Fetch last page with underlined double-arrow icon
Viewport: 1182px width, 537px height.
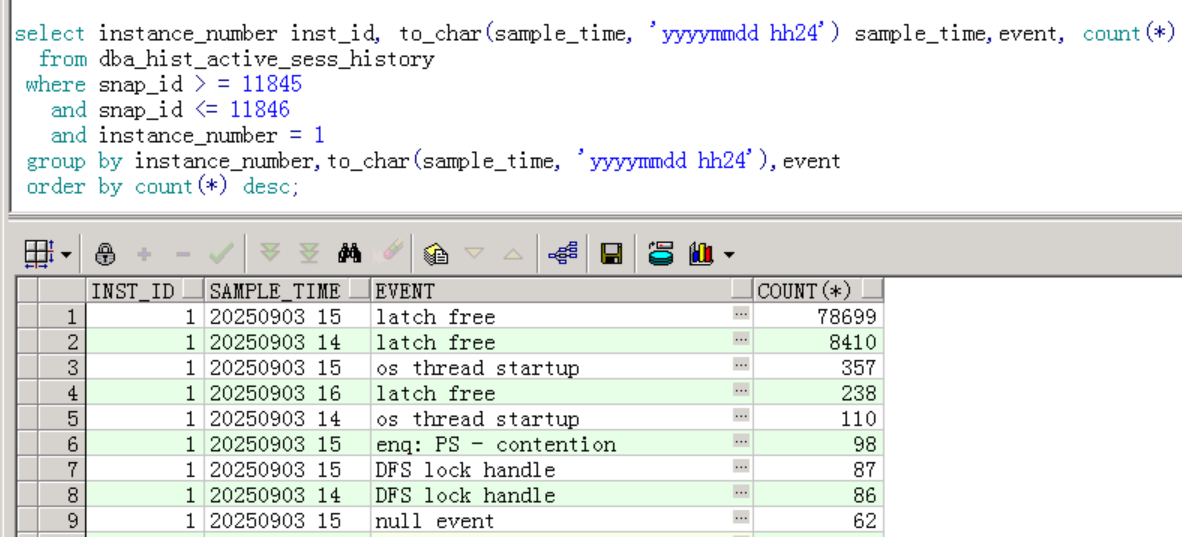tap(309, 253)
